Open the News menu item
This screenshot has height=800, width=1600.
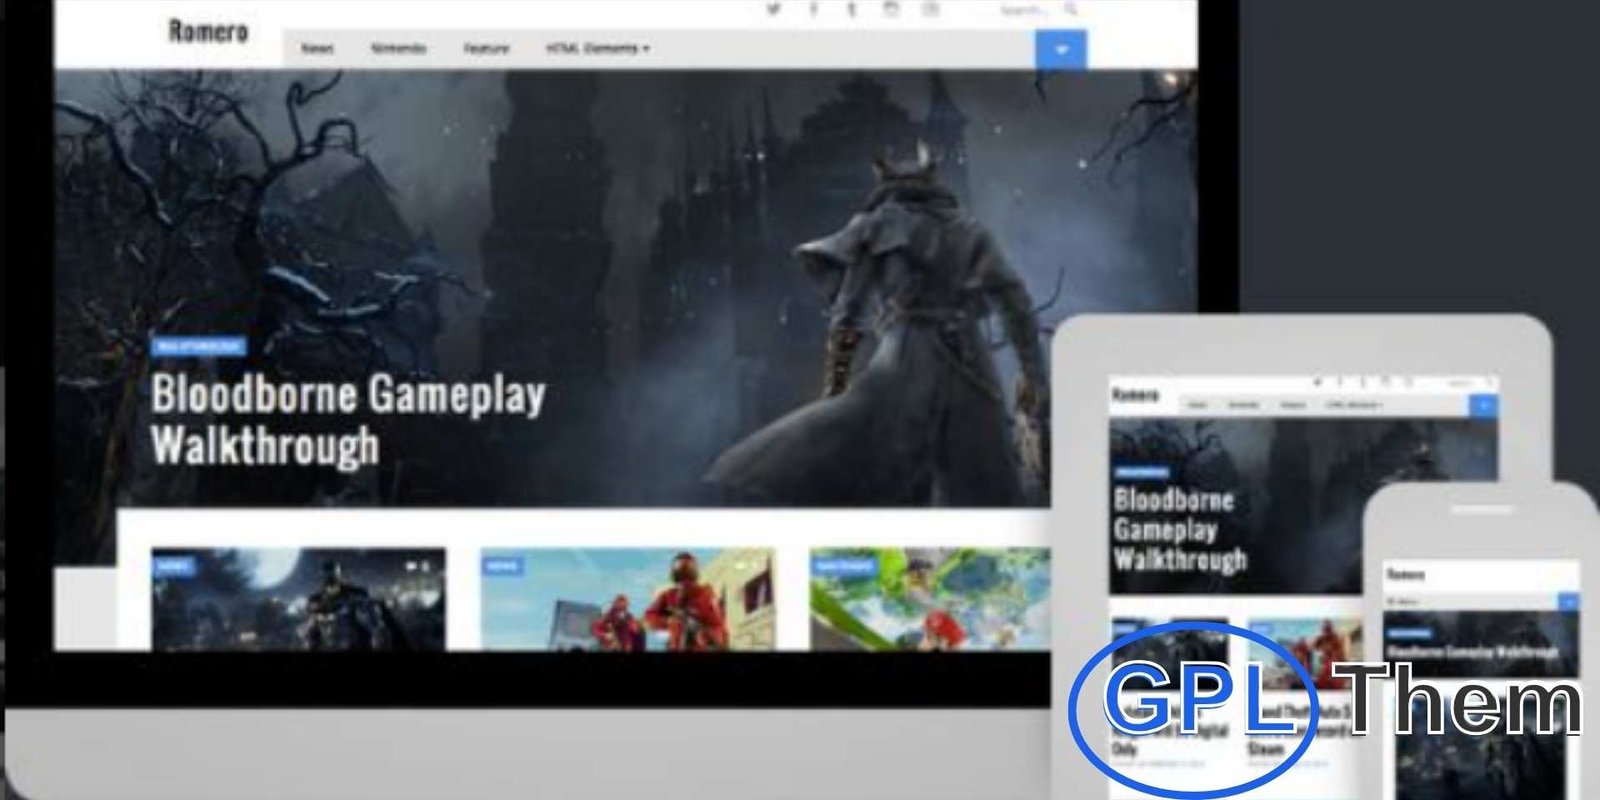pyautogui.click(x=317, y=48)
